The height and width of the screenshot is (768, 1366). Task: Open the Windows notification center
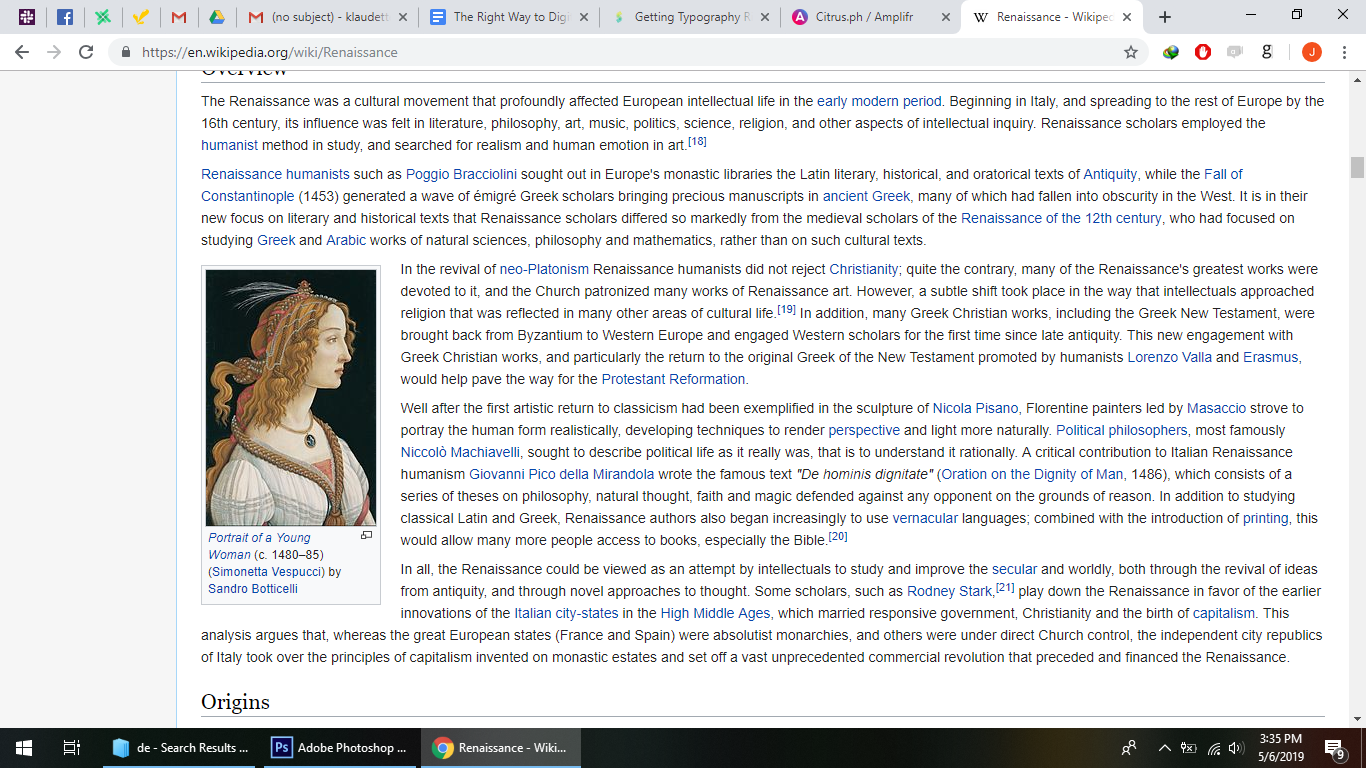pyautogui.click(x=1335, y=747)
